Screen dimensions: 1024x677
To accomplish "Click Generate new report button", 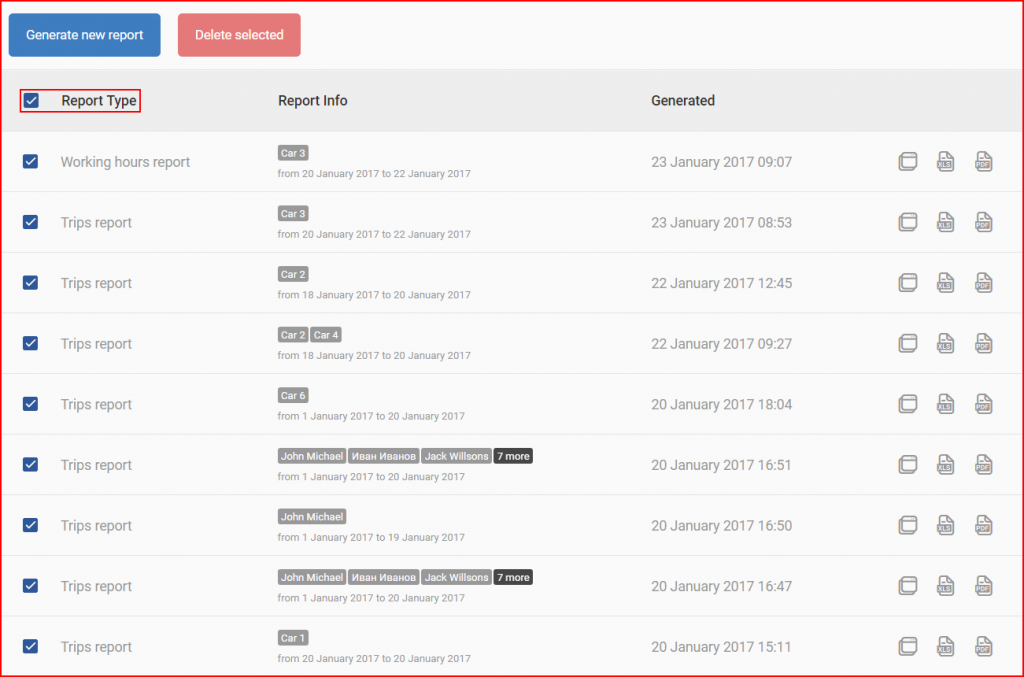I will [84, 35].
